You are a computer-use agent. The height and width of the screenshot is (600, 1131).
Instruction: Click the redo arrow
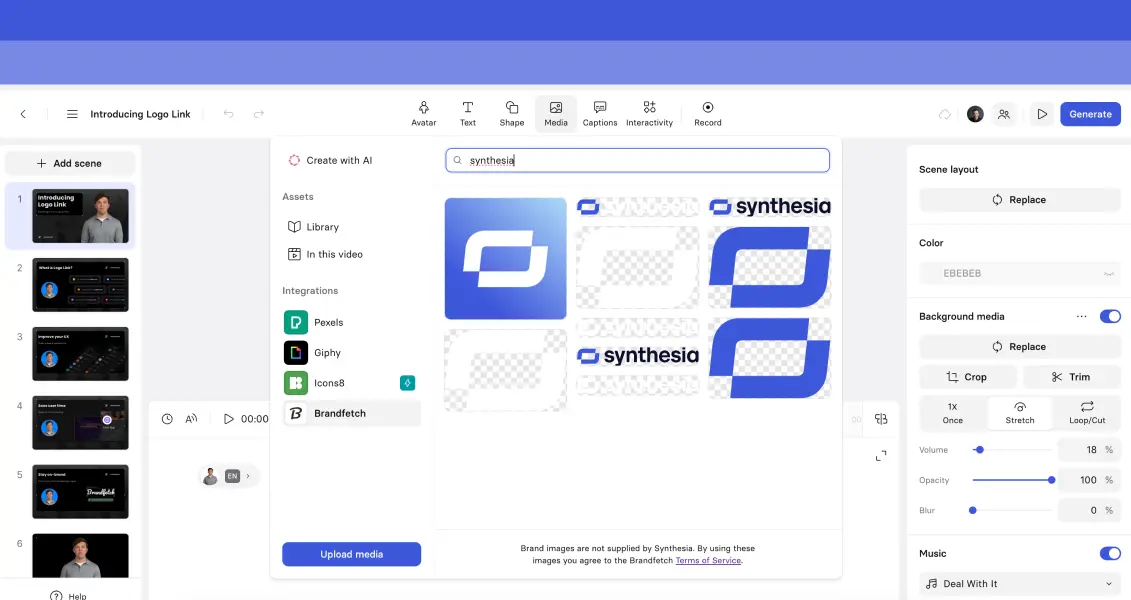point(259,114)
